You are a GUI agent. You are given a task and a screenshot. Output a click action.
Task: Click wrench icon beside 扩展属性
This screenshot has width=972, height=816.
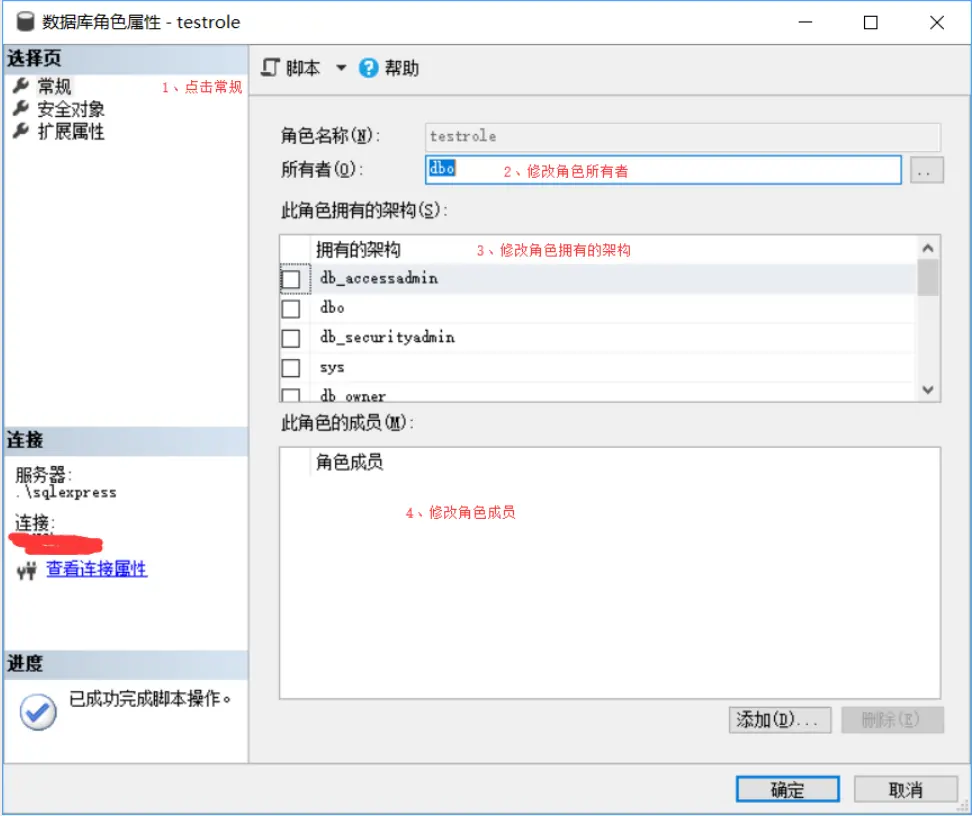[21, 131]
